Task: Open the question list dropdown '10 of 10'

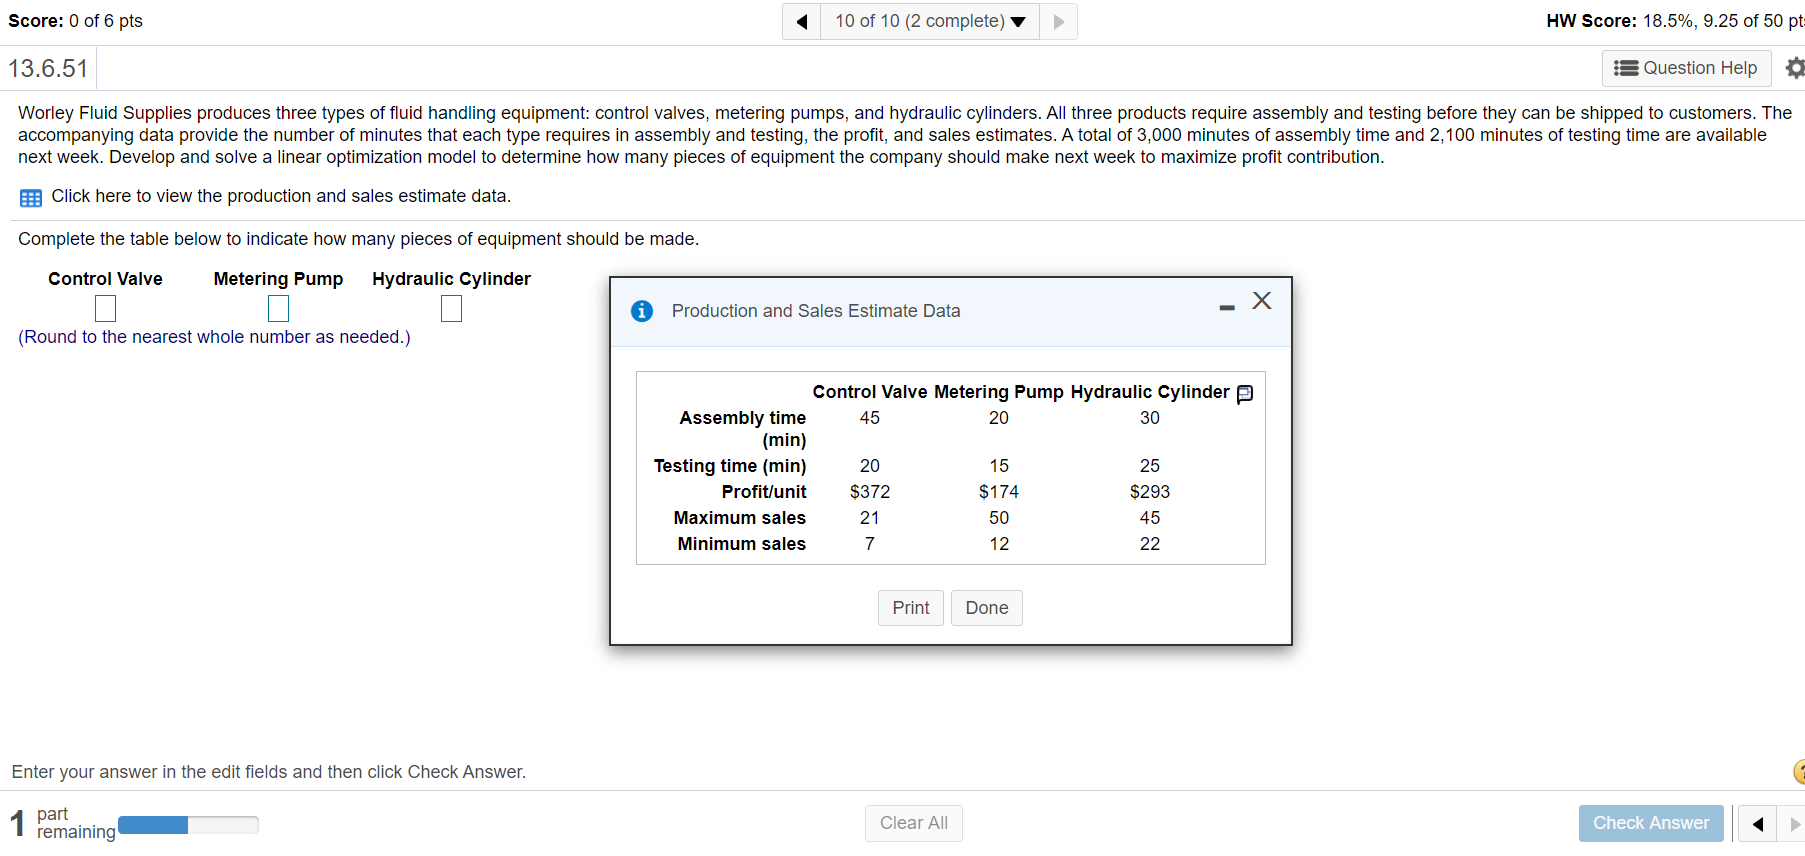Action: click(930, 22)
